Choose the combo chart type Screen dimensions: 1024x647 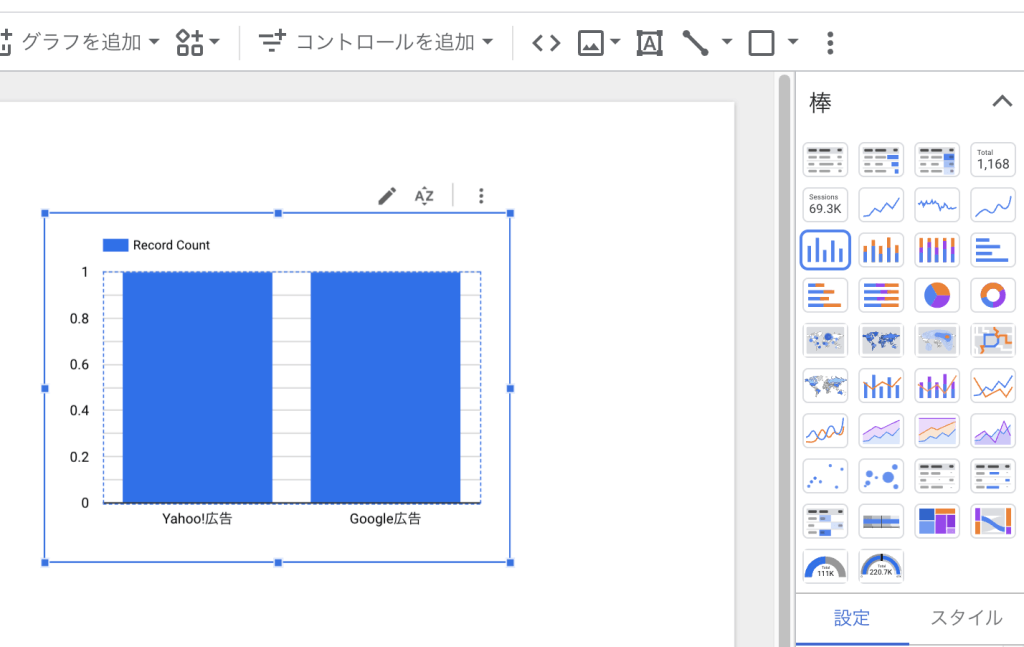[881, 385]
